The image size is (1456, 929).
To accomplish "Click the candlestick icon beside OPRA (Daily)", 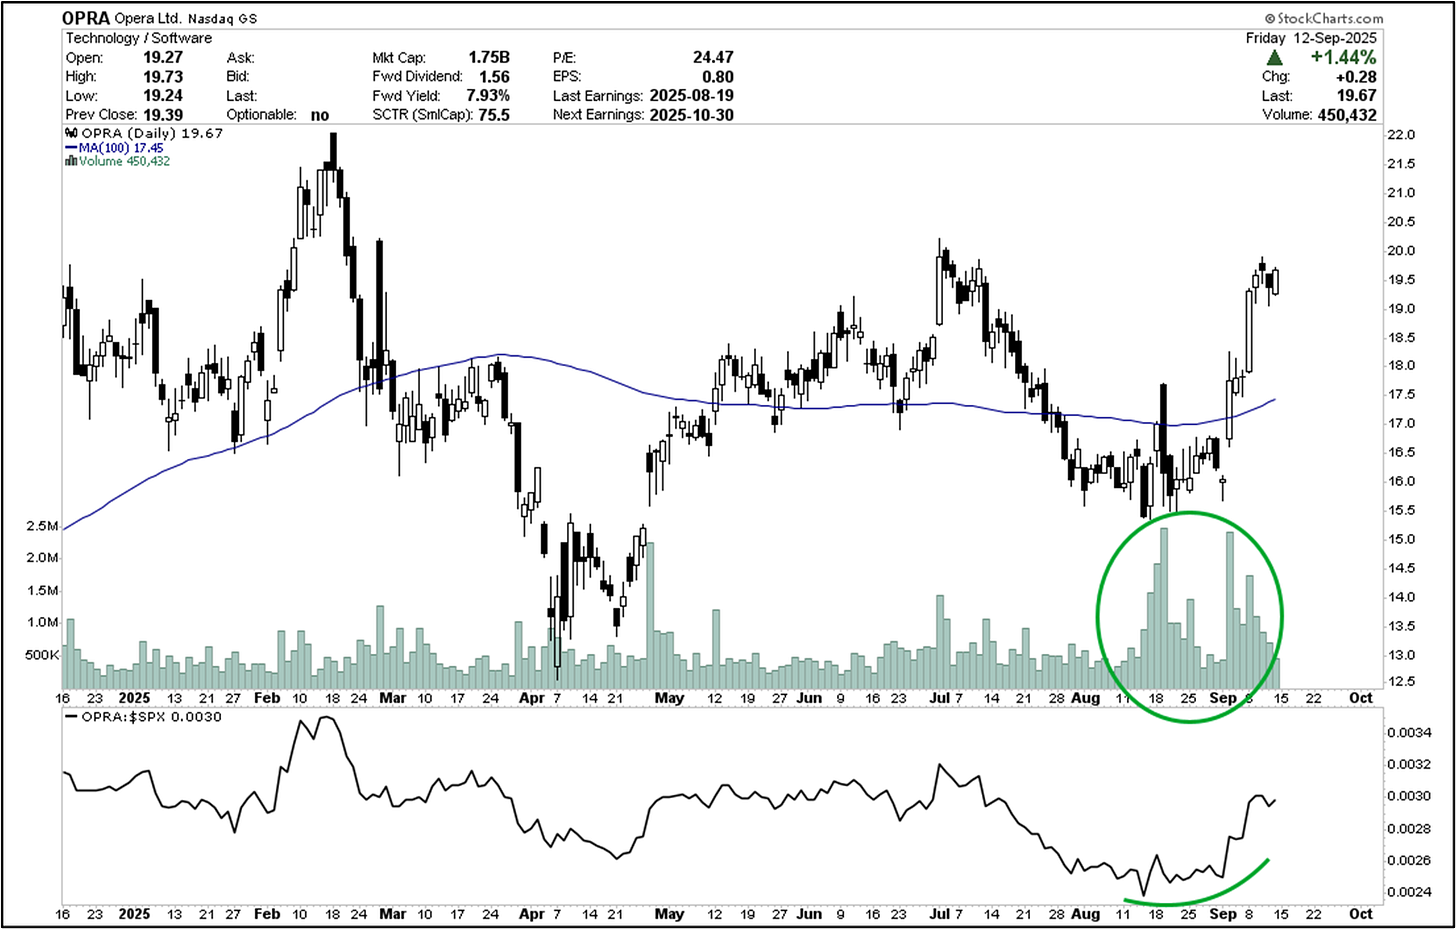I will click(71, 133).
